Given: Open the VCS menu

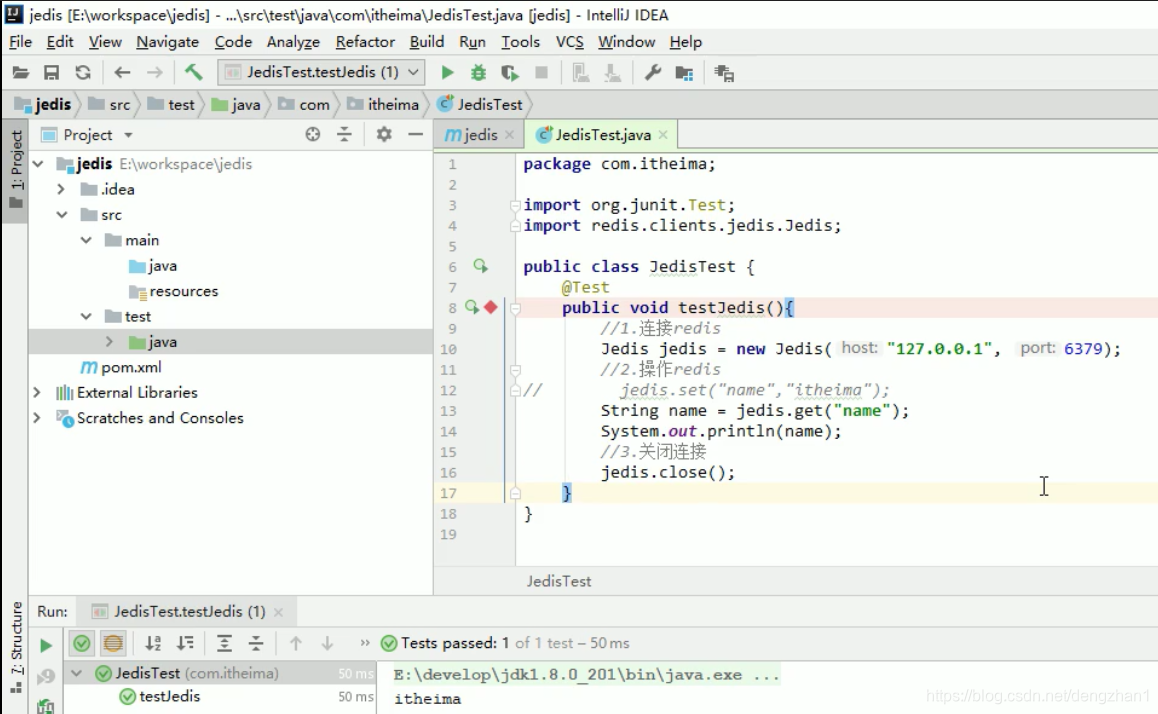Looking at the screenshot, I should pos(569,42).
